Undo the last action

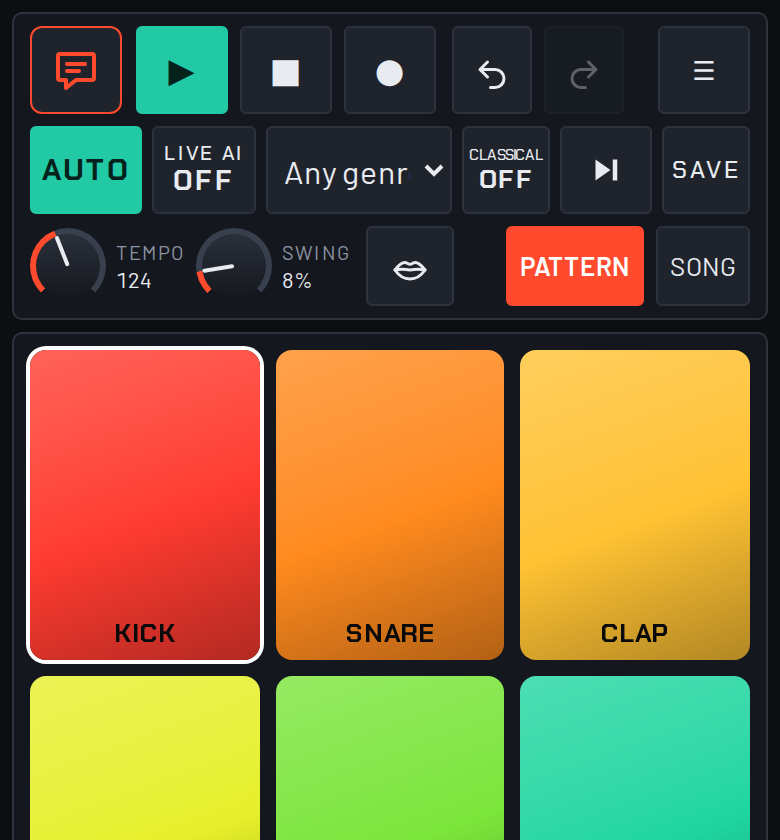(x=492, y=70)
